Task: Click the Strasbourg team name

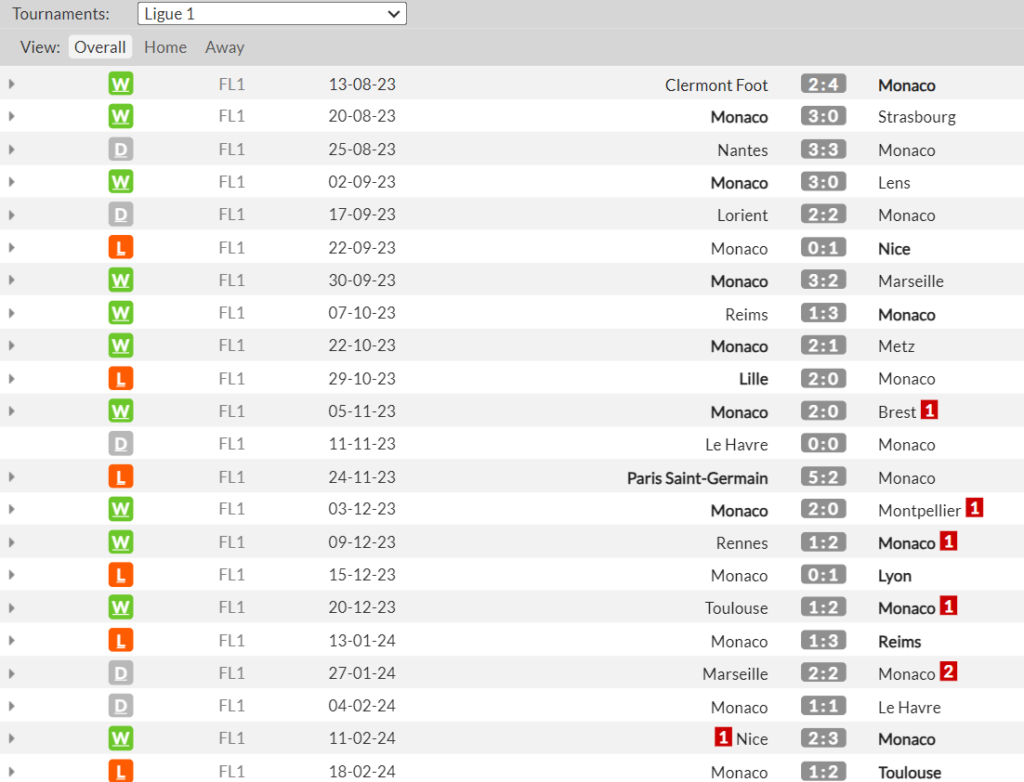Action: point(917,118)
